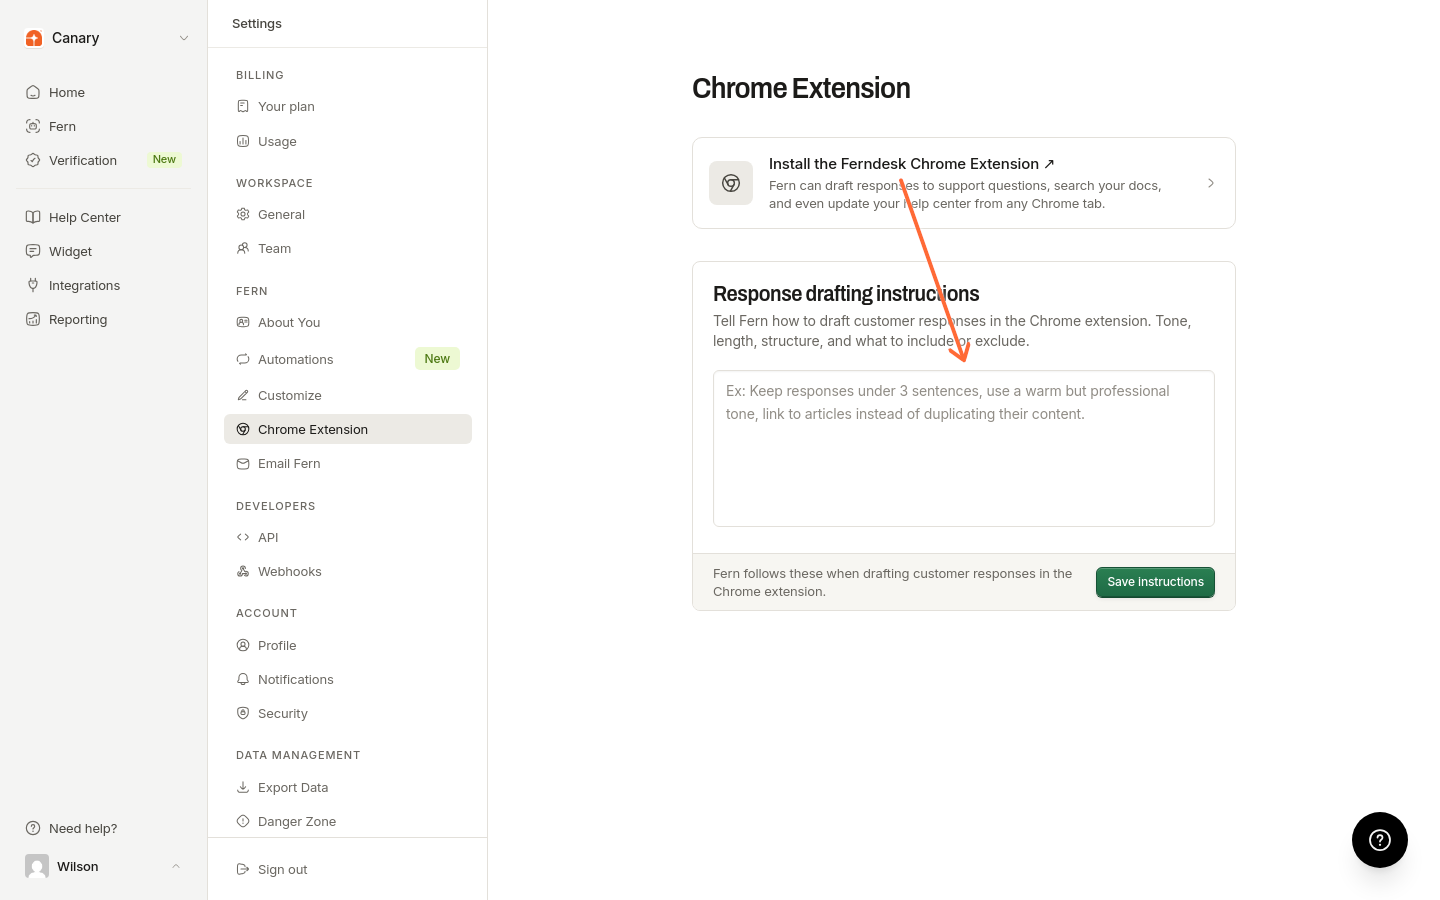Click the General gear icon

point(243,214)
